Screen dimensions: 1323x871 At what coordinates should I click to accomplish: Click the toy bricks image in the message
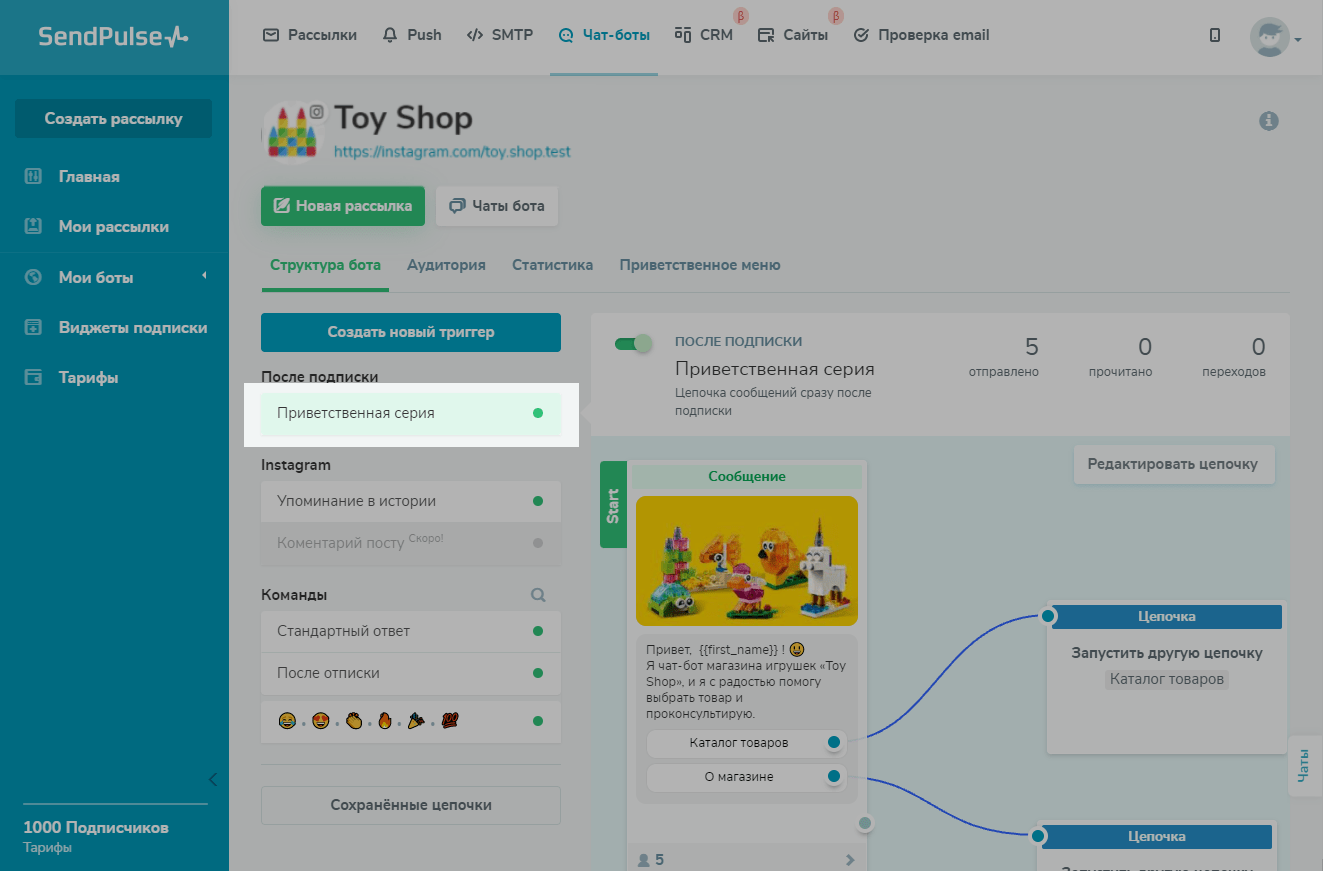[x=747, y=561]
